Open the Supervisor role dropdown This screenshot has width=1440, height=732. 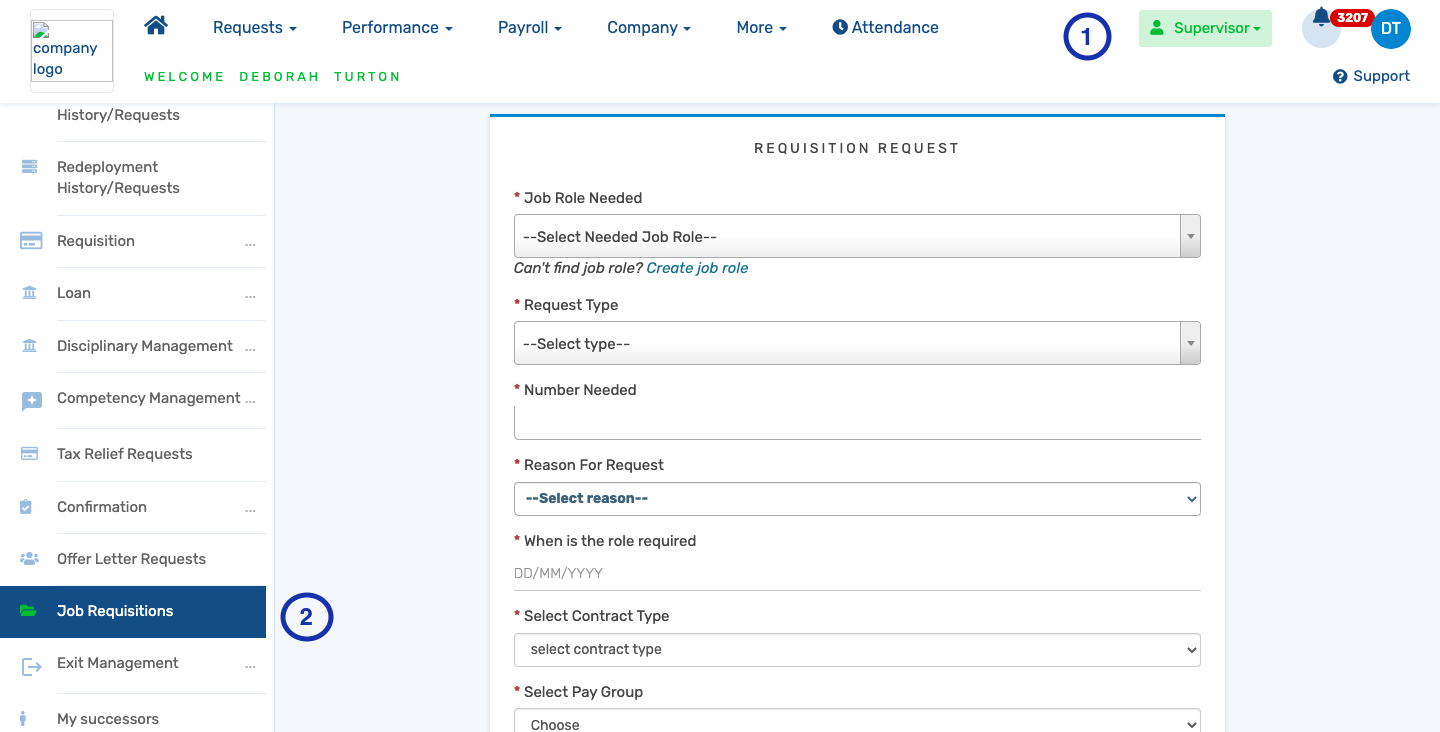coord(1205,28)
